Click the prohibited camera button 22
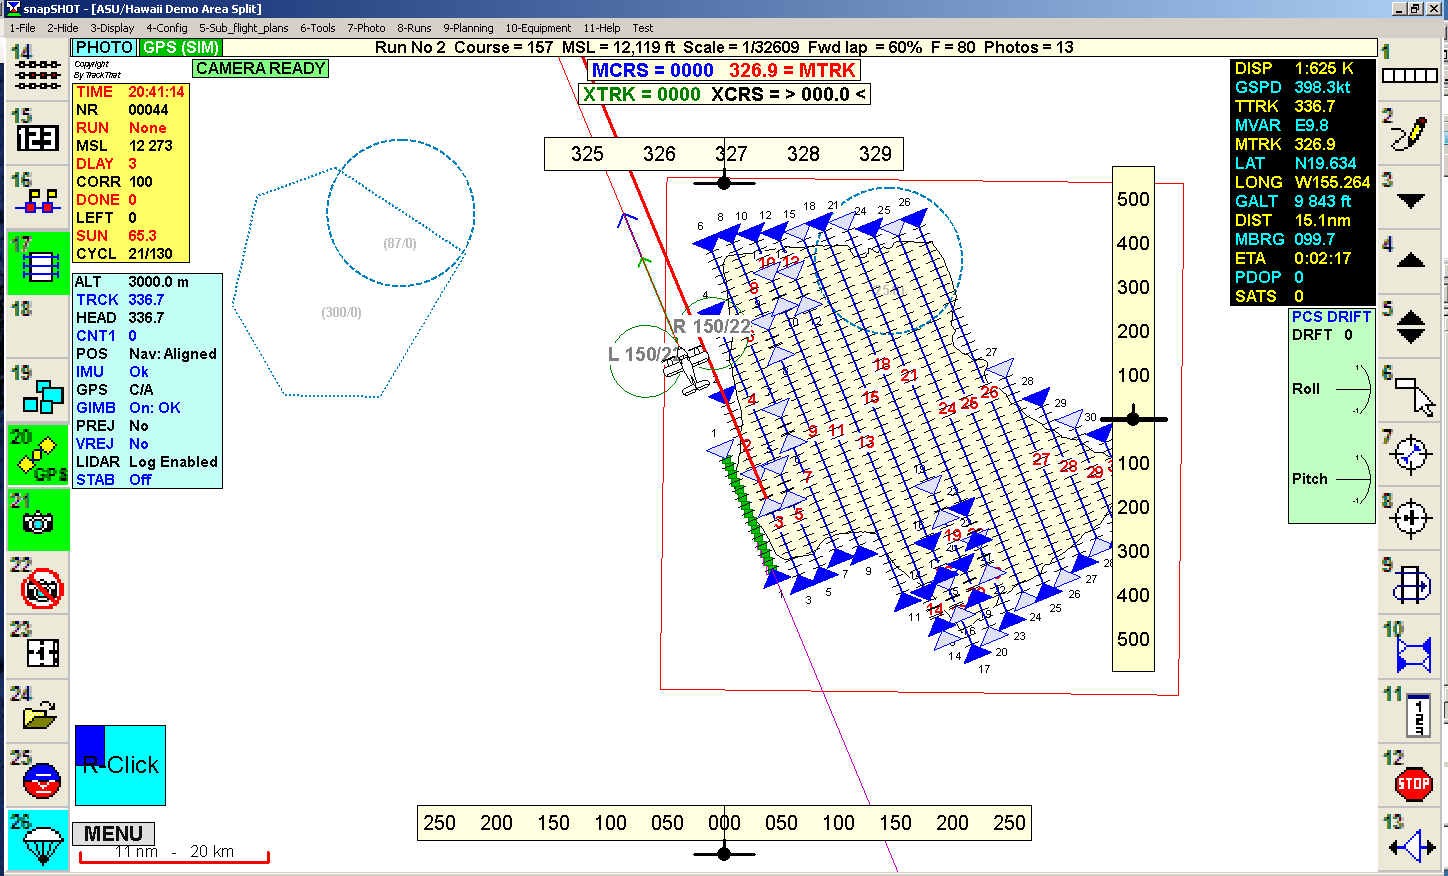The height and width of the screenshot is (876, 1448). click(38, 583)
